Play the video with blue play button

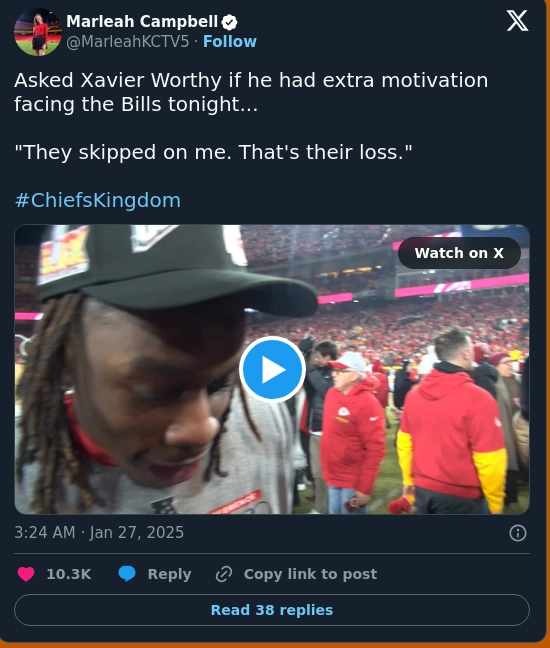tap(272, 369)
